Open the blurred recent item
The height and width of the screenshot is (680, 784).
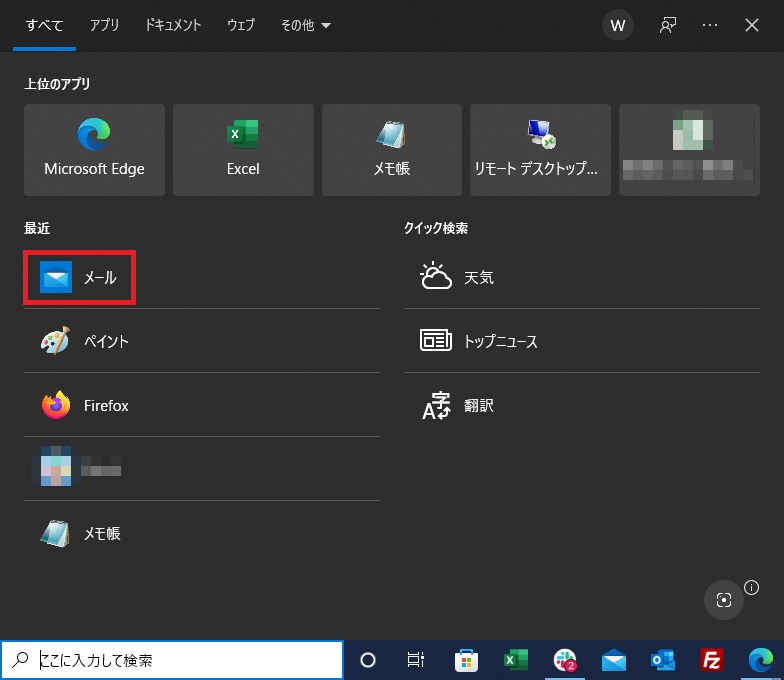pos(202,470)
